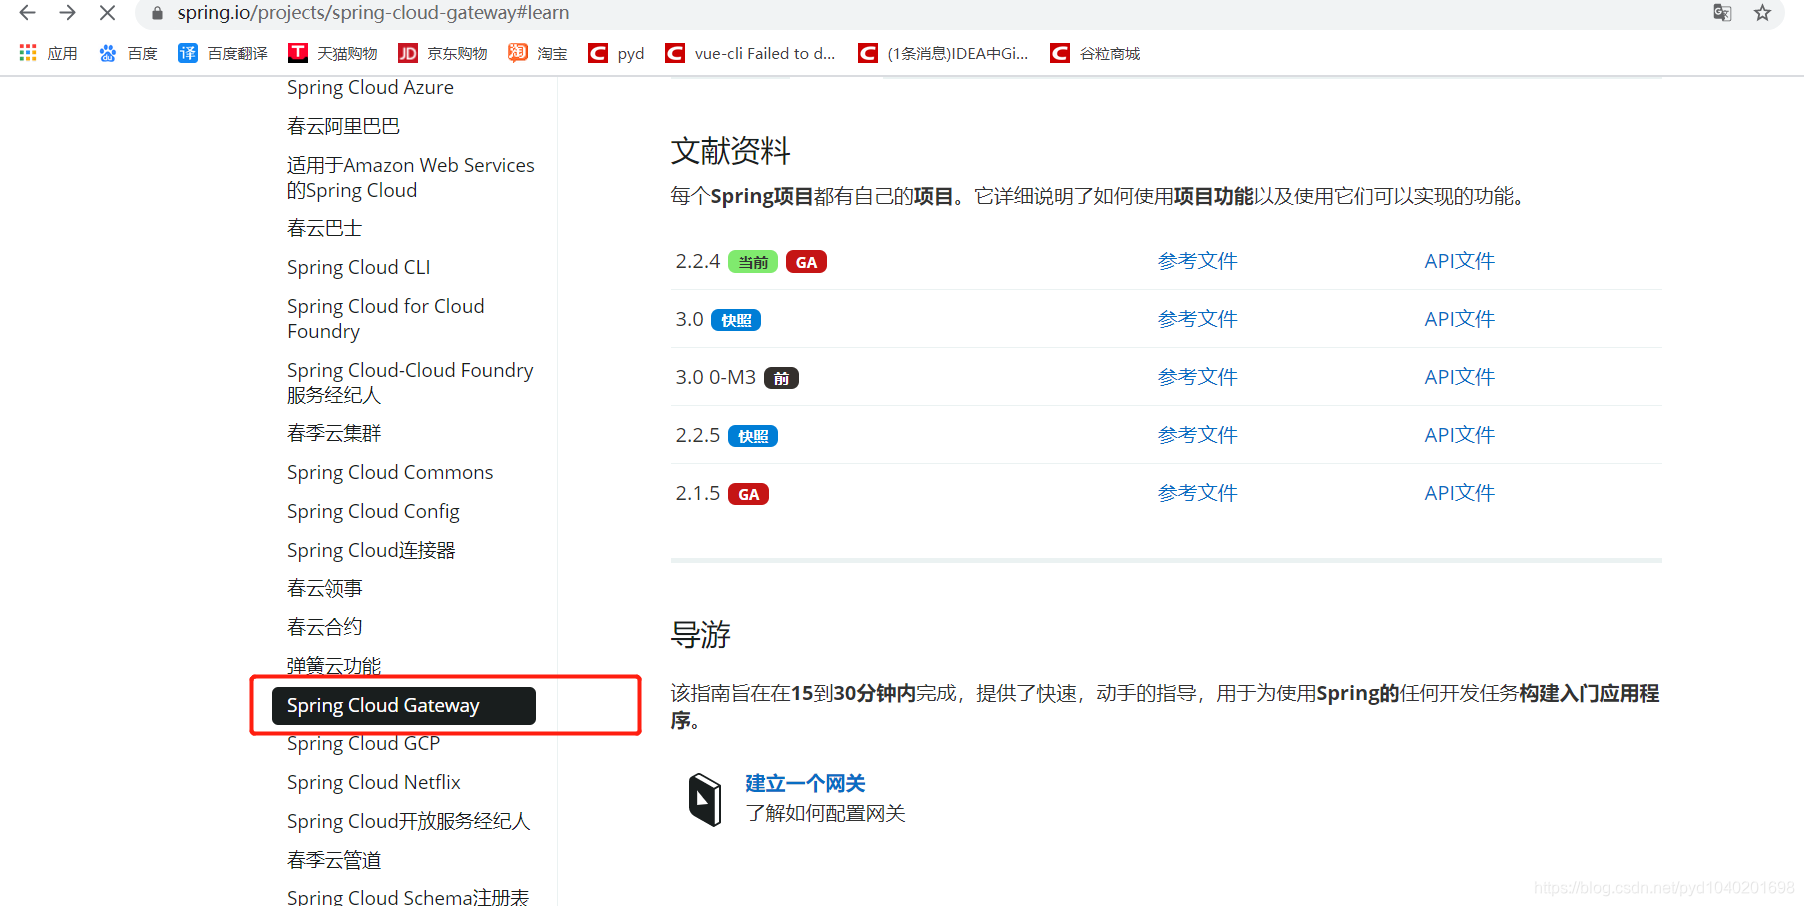Open API文件 for version 3.0 0-M3
Viewport: 1804px width, 906px height.
click(1460, 377)
